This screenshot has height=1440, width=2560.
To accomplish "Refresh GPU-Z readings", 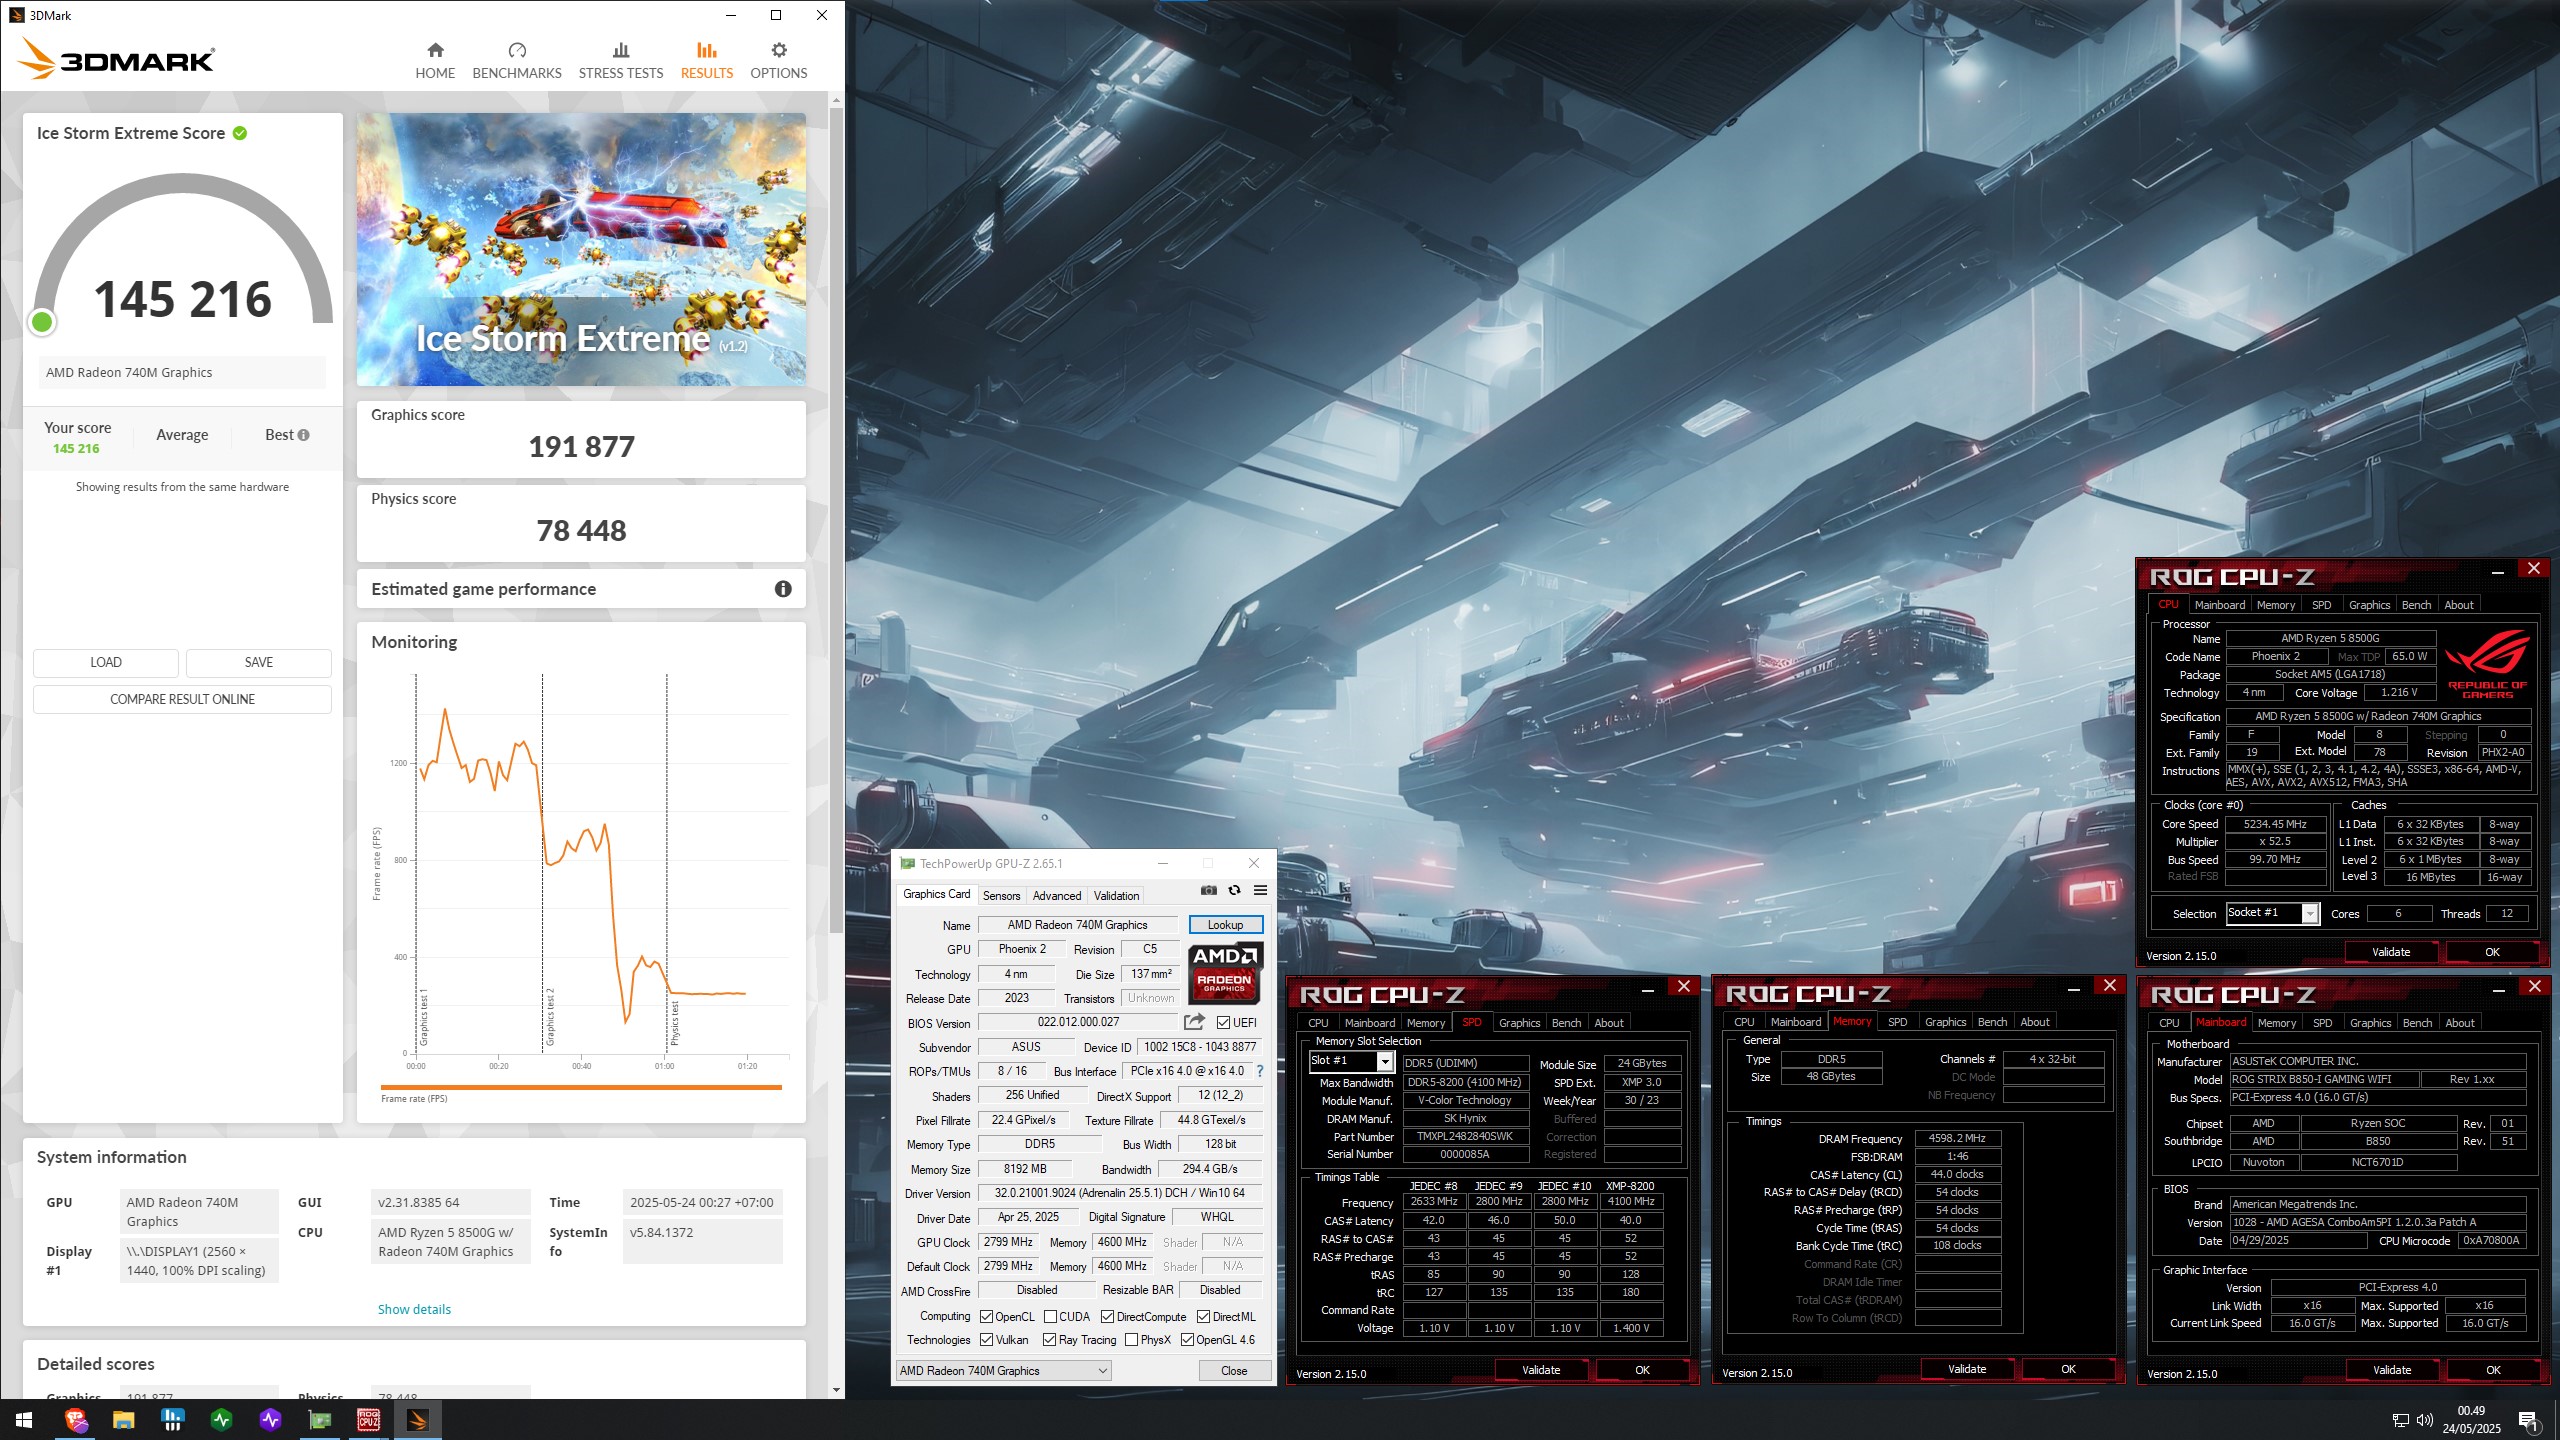I will [x=1234, y=890].
